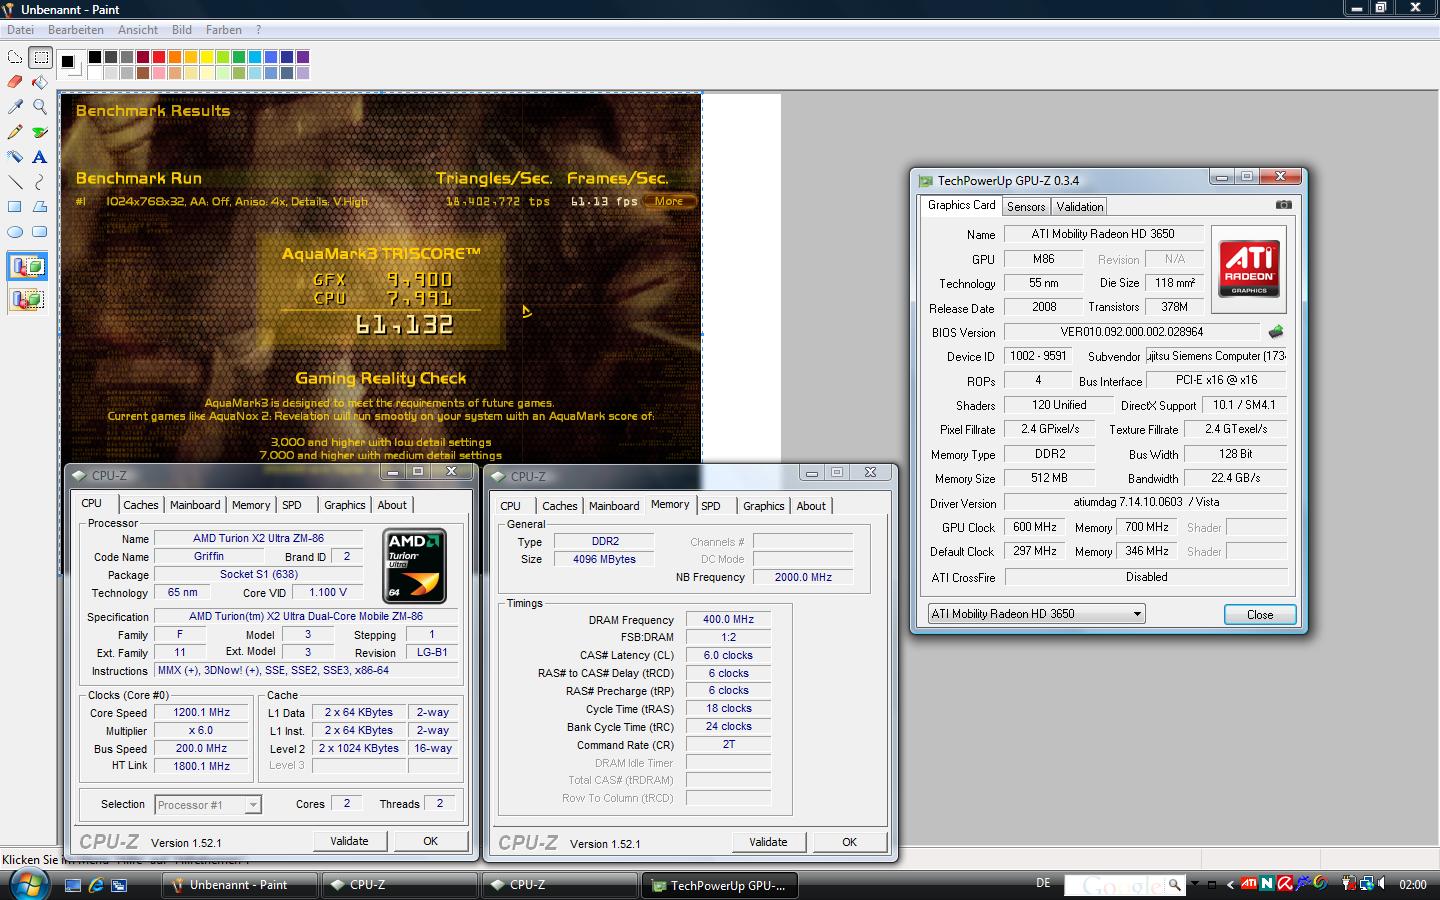Switch to Unbenannt - Paint taskbar button

click(239, 885)
